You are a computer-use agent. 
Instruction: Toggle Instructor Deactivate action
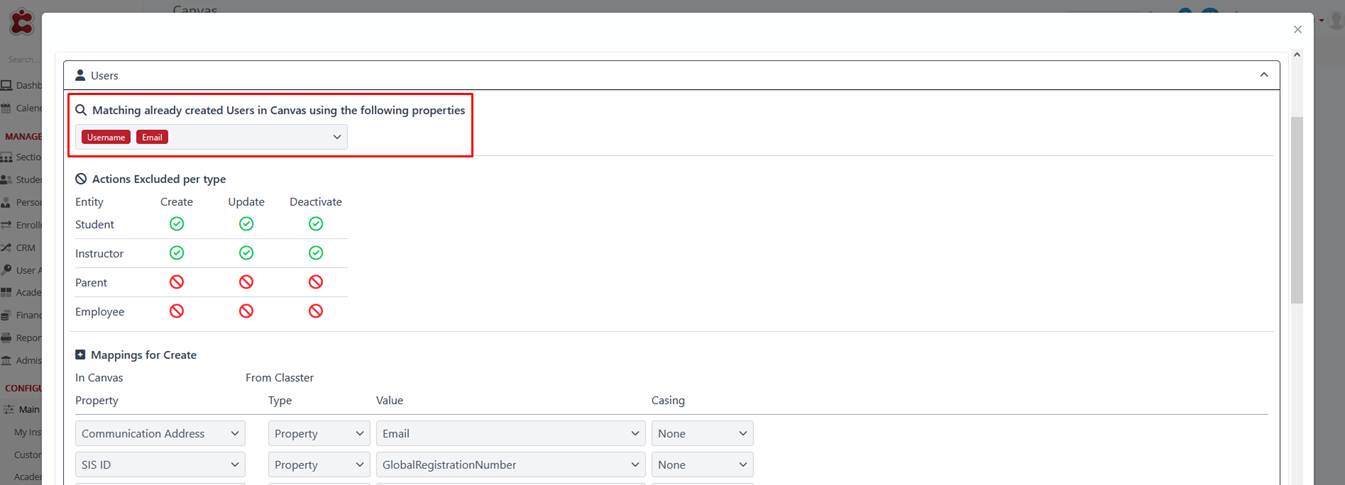[316, 253]
